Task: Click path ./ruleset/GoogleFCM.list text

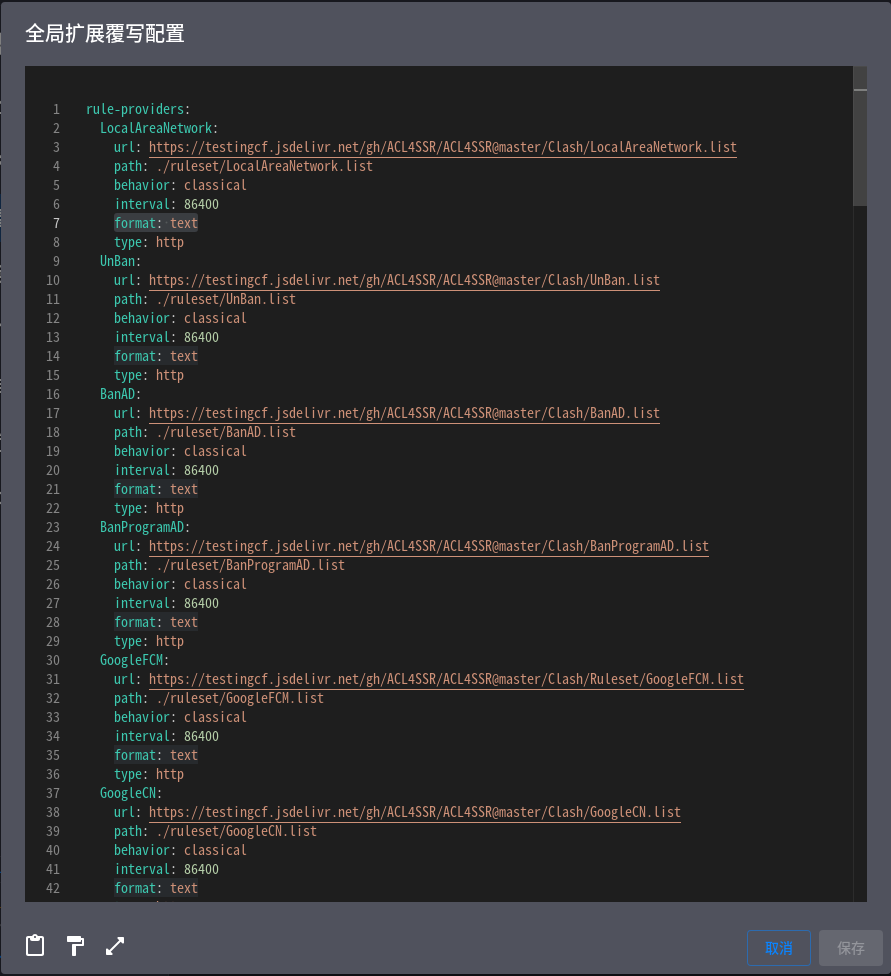Action: click(219, 698)
